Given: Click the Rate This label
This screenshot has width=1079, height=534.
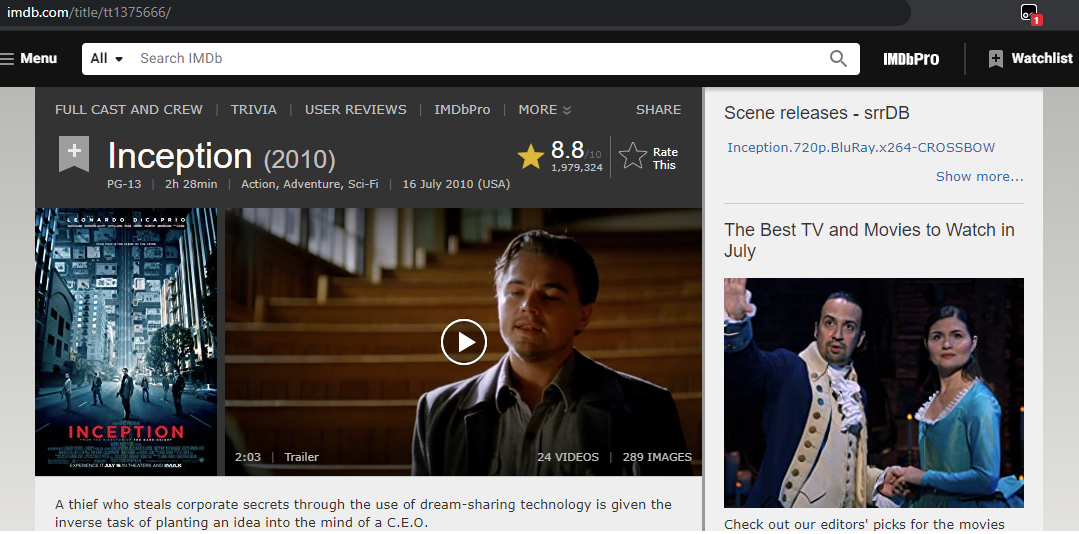Looking at the screenshot, I should pos(665,158).
